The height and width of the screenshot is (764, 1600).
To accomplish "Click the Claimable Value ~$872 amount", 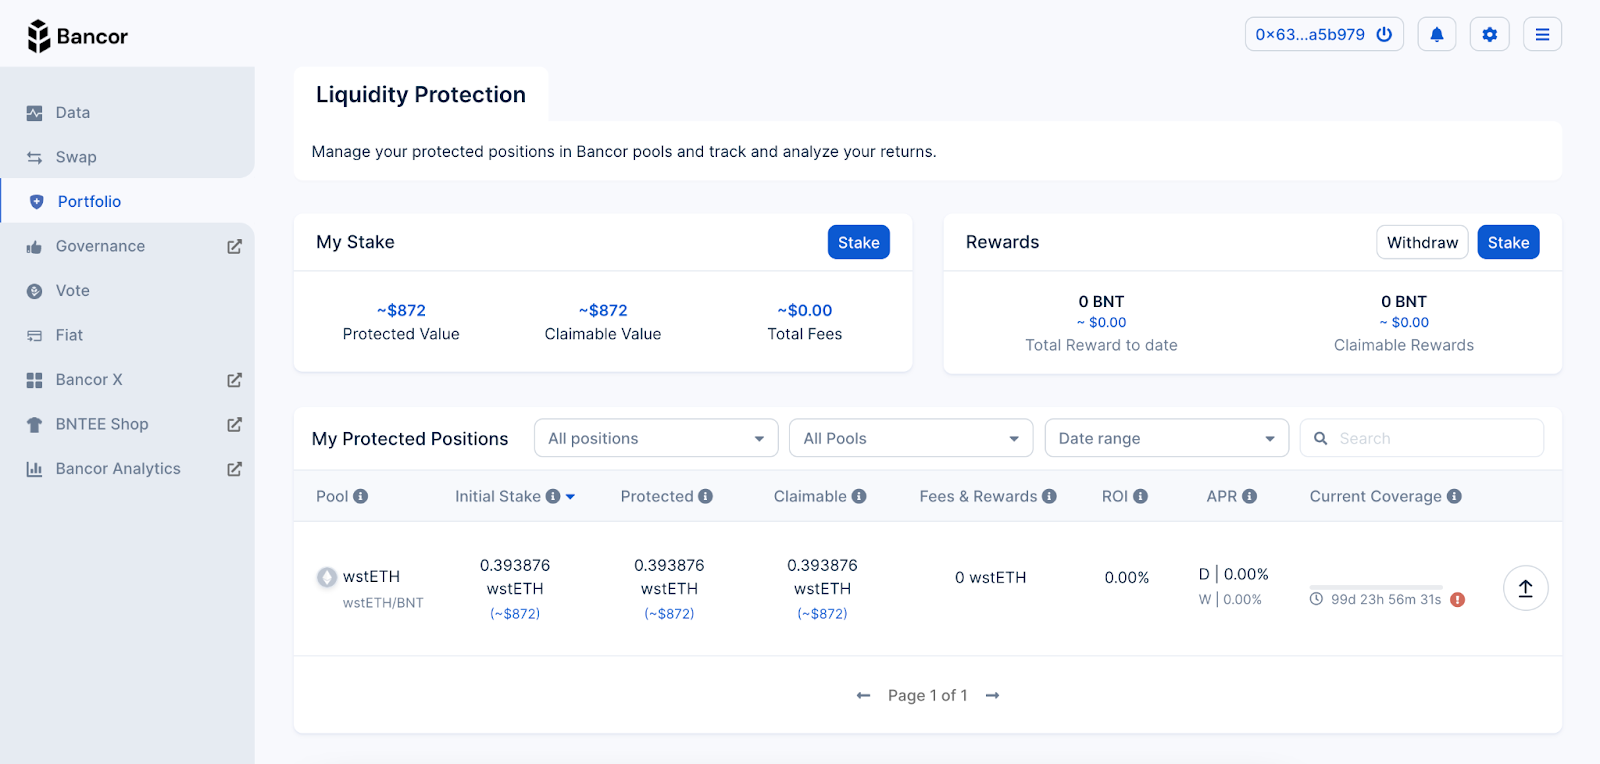I will click(x=603, y=310).
